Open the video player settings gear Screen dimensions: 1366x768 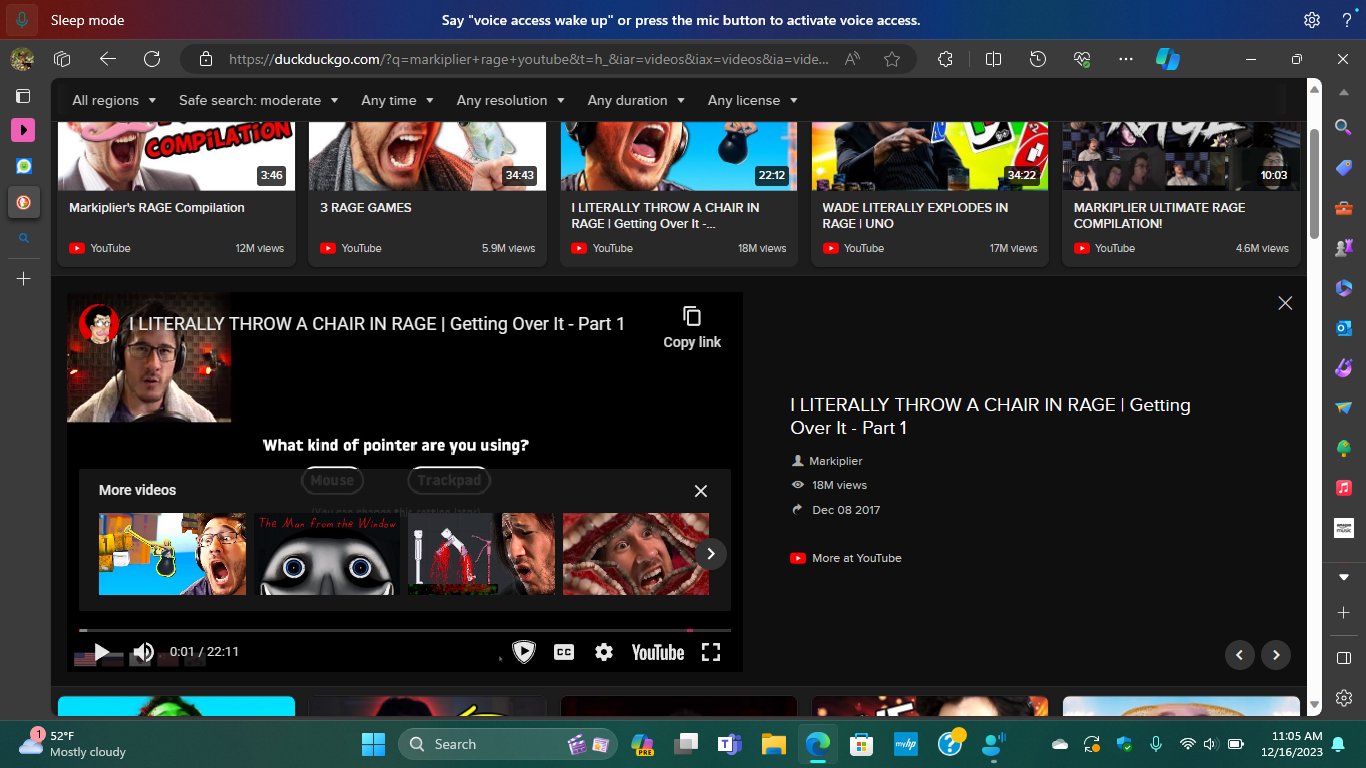tap(604, 652)
